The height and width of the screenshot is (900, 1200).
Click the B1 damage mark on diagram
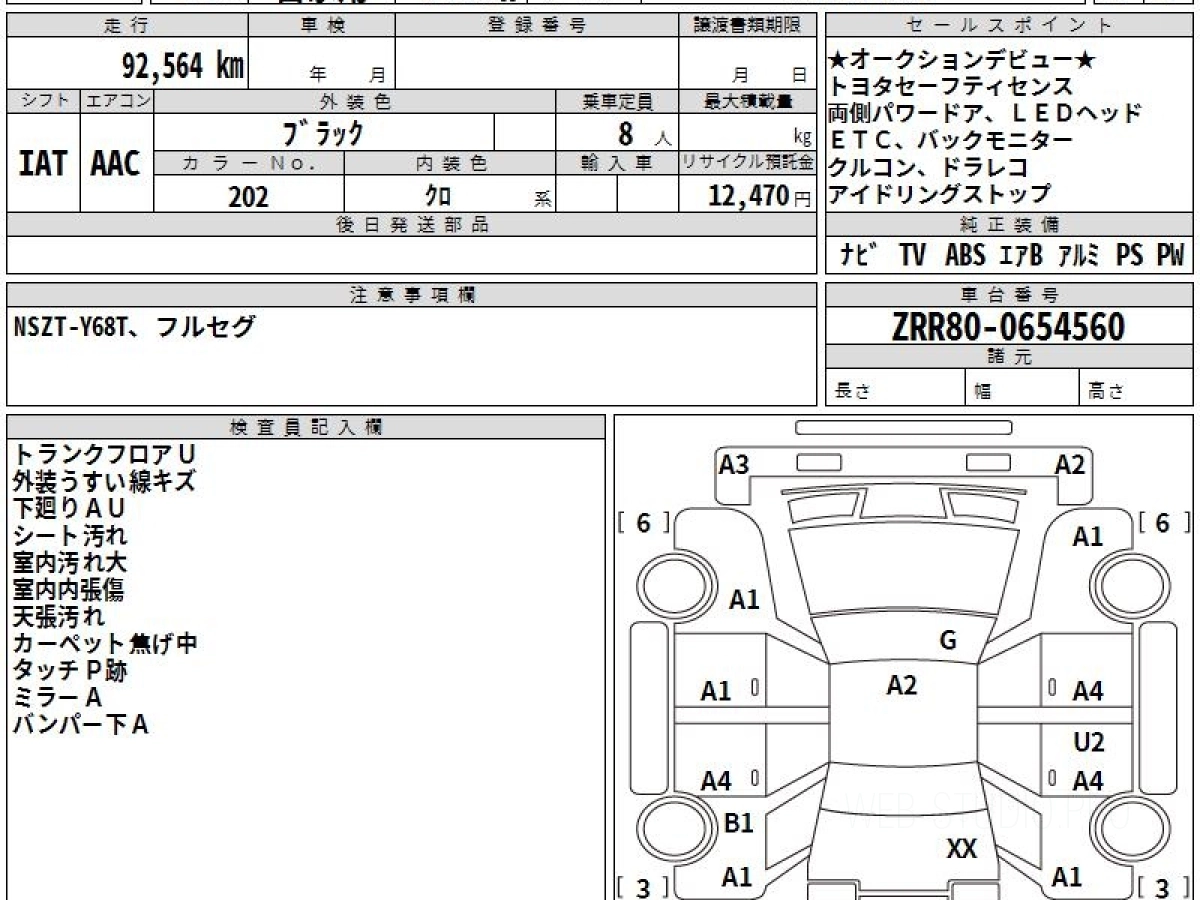[738, 823]
